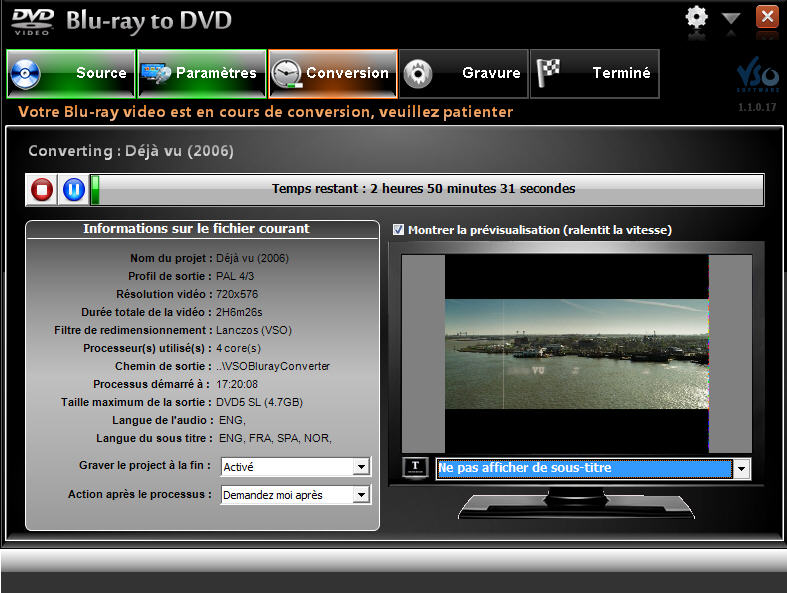Click the 720x576 resolution value
Image resolution: width=787 pixels, height=593 pixels.
(237, 294)
